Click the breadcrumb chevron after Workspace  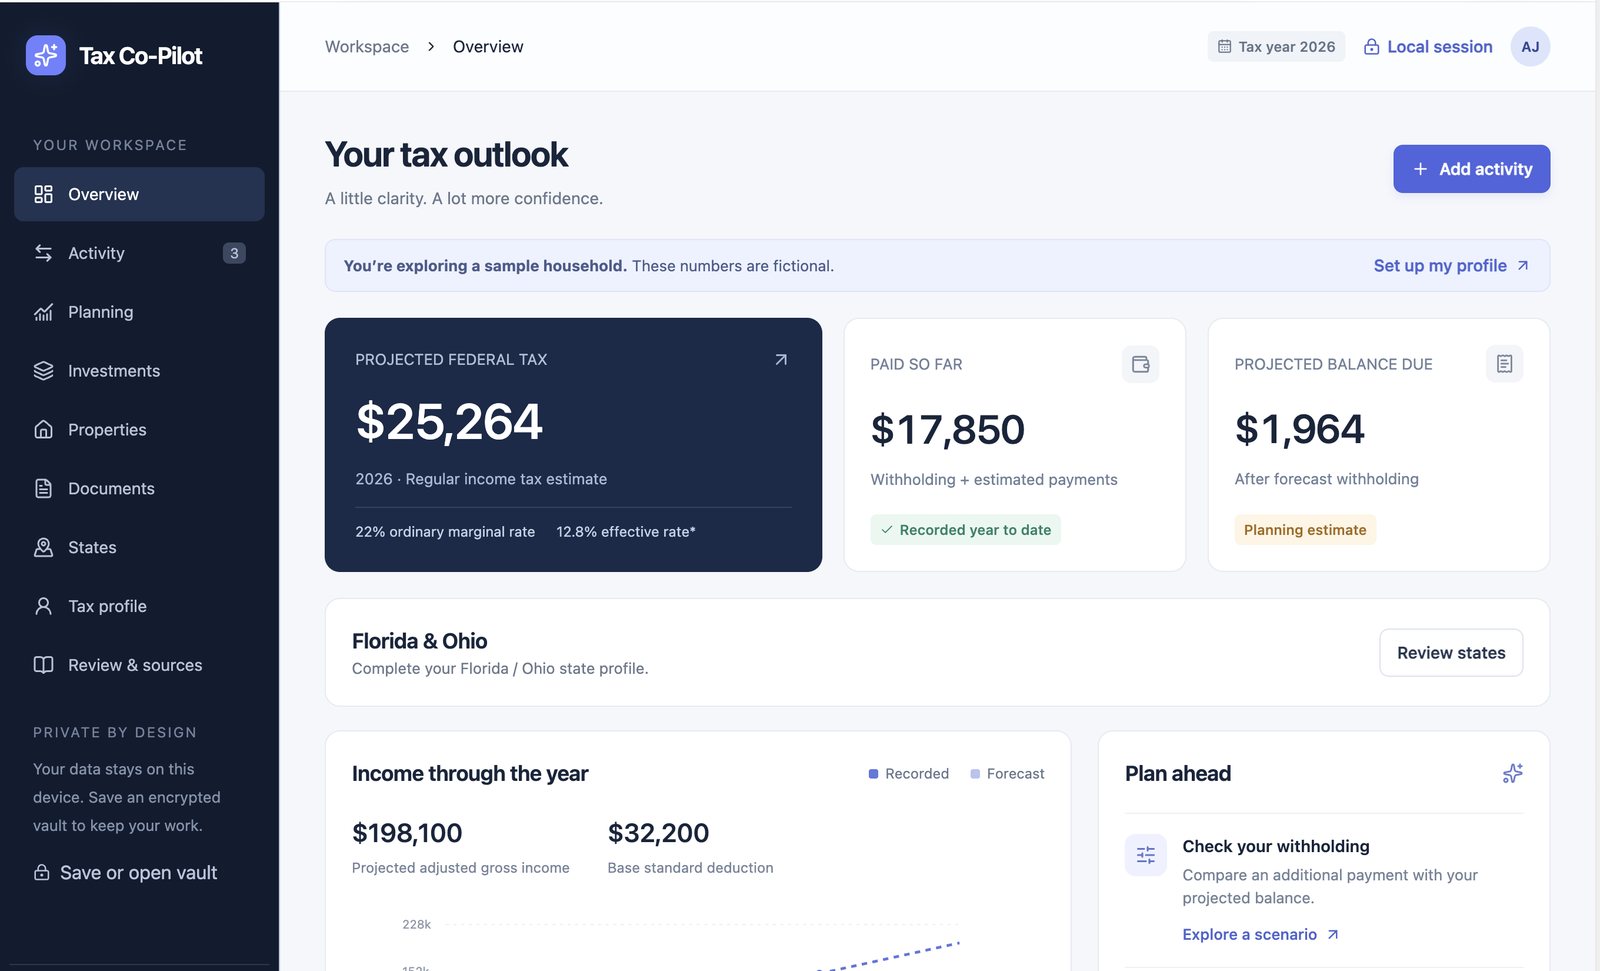pos(431,47)
